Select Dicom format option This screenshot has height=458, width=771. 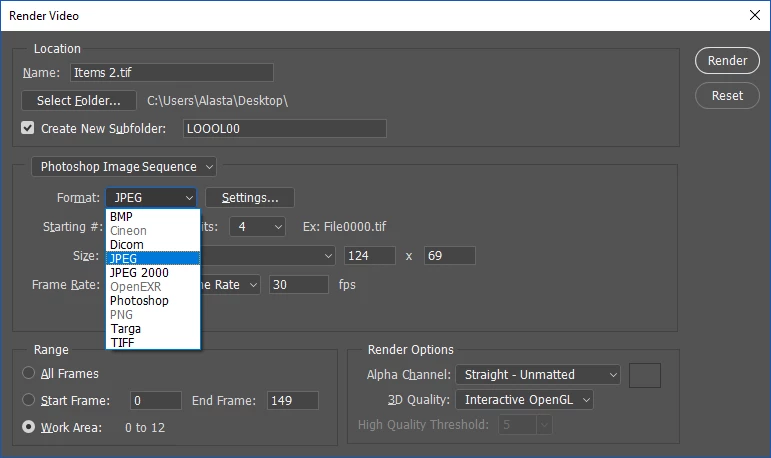(153, 244)
